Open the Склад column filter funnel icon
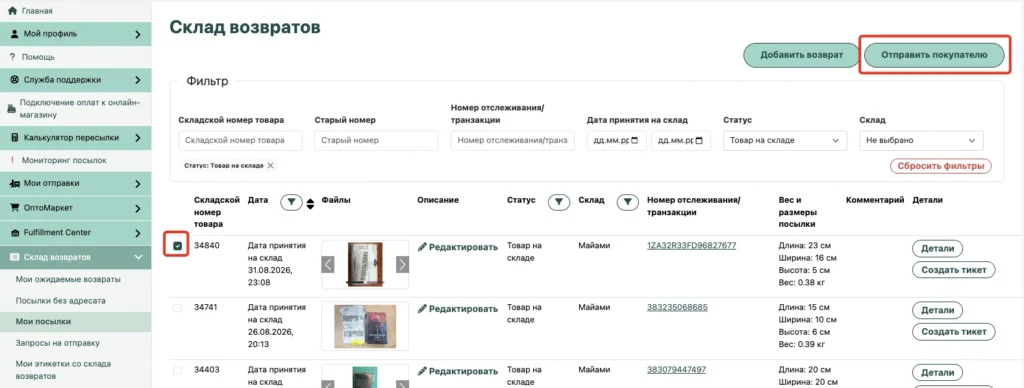The height and width of the screenshot is (388, 1024). [628, 203]
